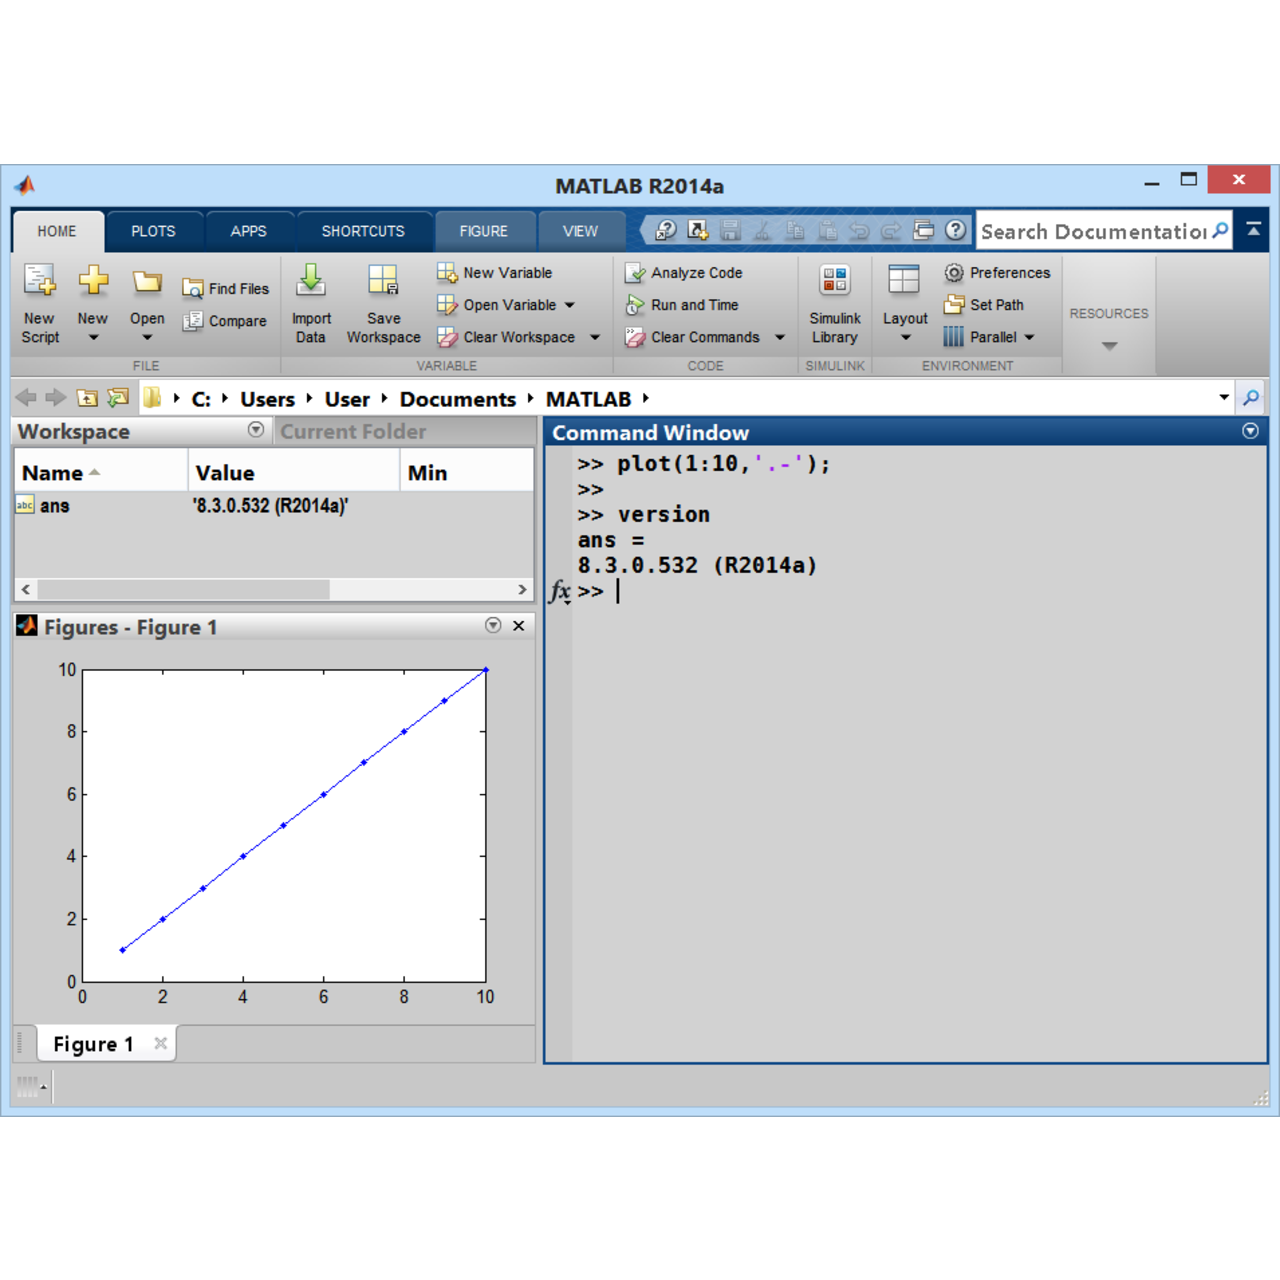Click the Save Workspace icon
This screenshot has width=1280, height=1280.
383,281
